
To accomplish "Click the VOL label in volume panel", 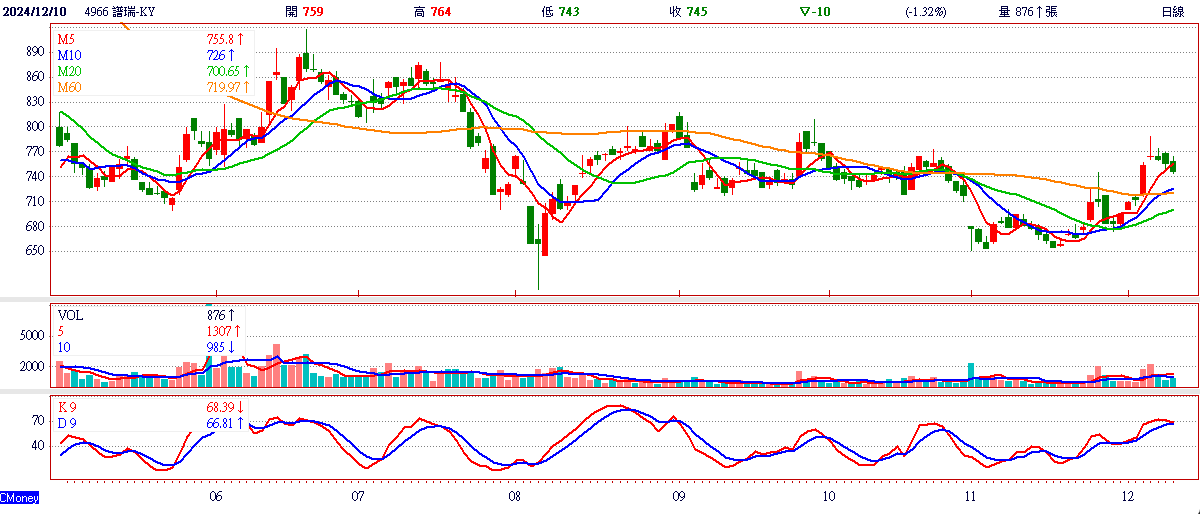I will pos(71,314).
